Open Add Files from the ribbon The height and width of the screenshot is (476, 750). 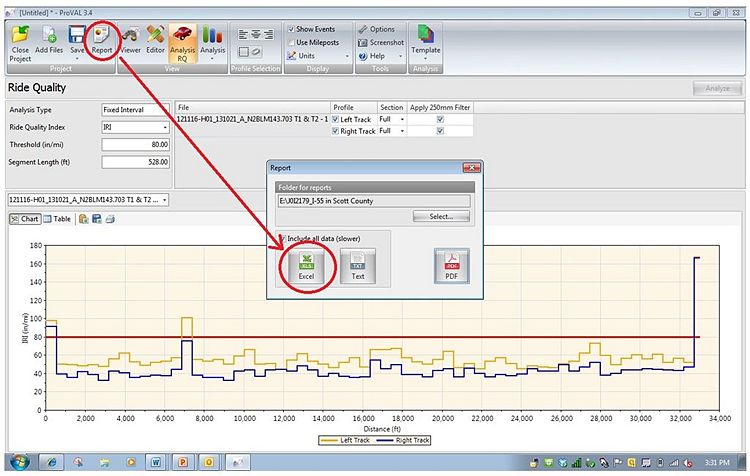49,40
